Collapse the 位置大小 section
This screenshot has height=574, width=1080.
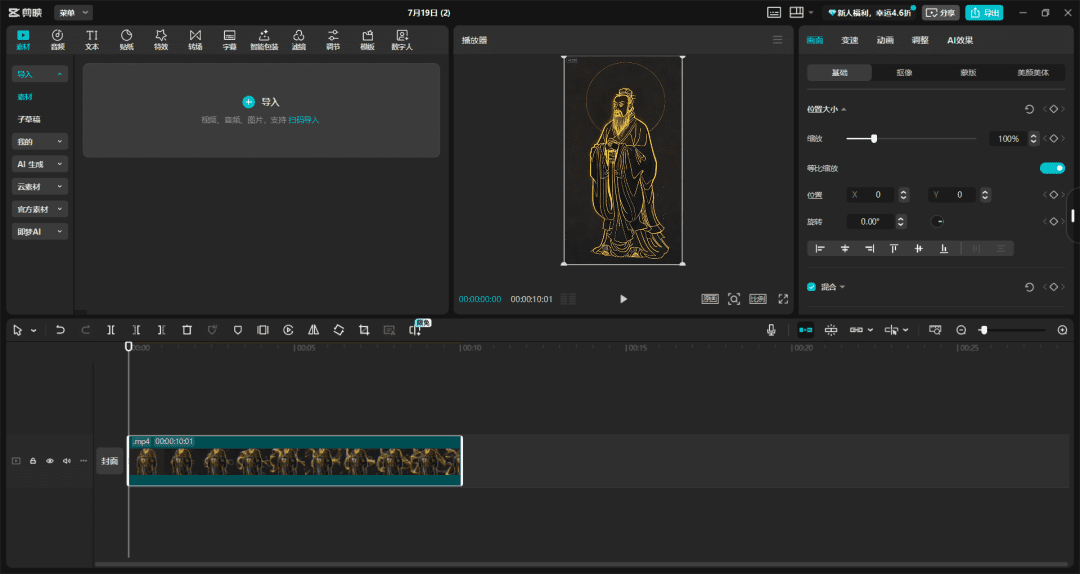point(844,110)
